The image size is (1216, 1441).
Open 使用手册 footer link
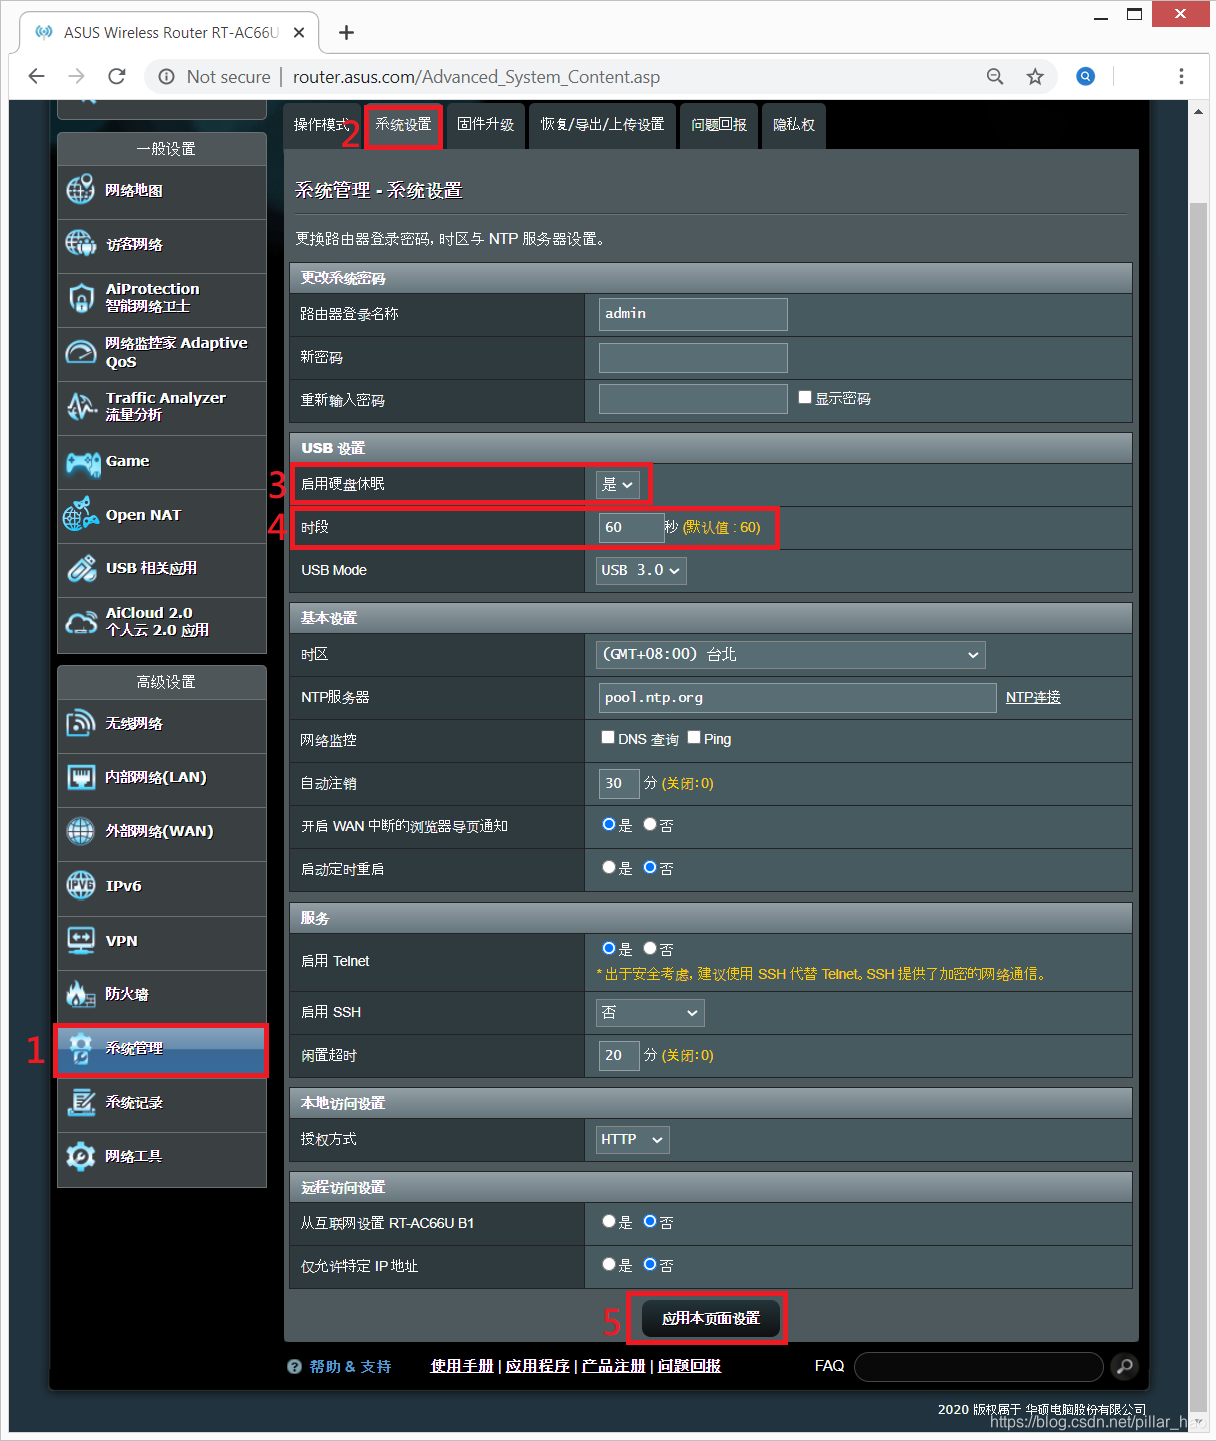pos(462,1366)
